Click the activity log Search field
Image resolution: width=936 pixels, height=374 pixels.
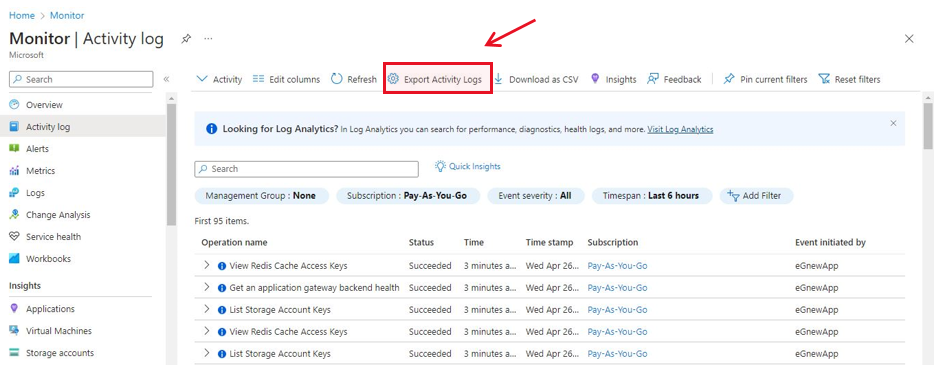[x=307, y=169]
